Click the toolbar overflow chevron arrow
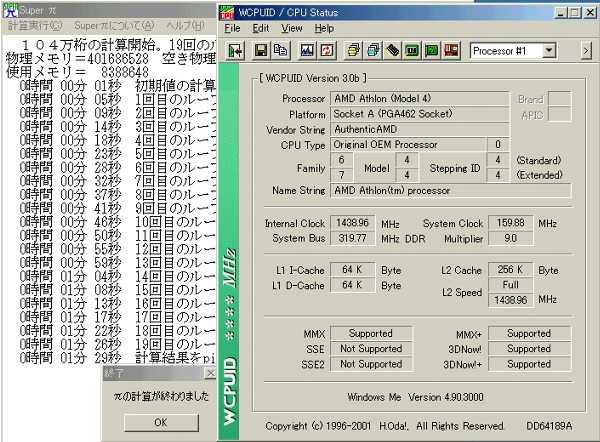 pos(586,51)
